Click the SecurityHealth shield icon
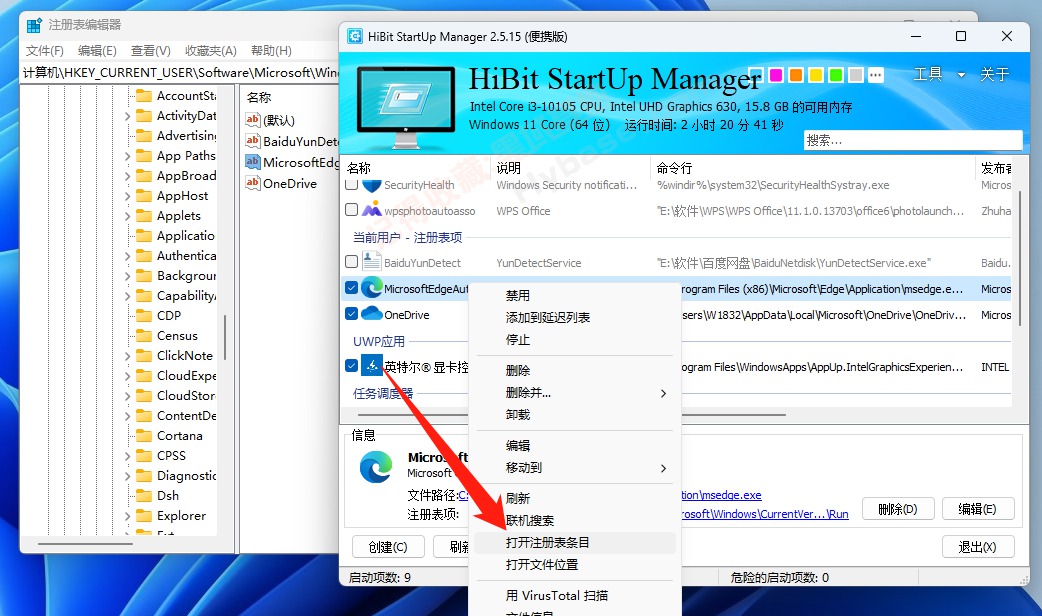Image resolution: width=1042 pixels, height=616 pixels. [x=371, y=185]
